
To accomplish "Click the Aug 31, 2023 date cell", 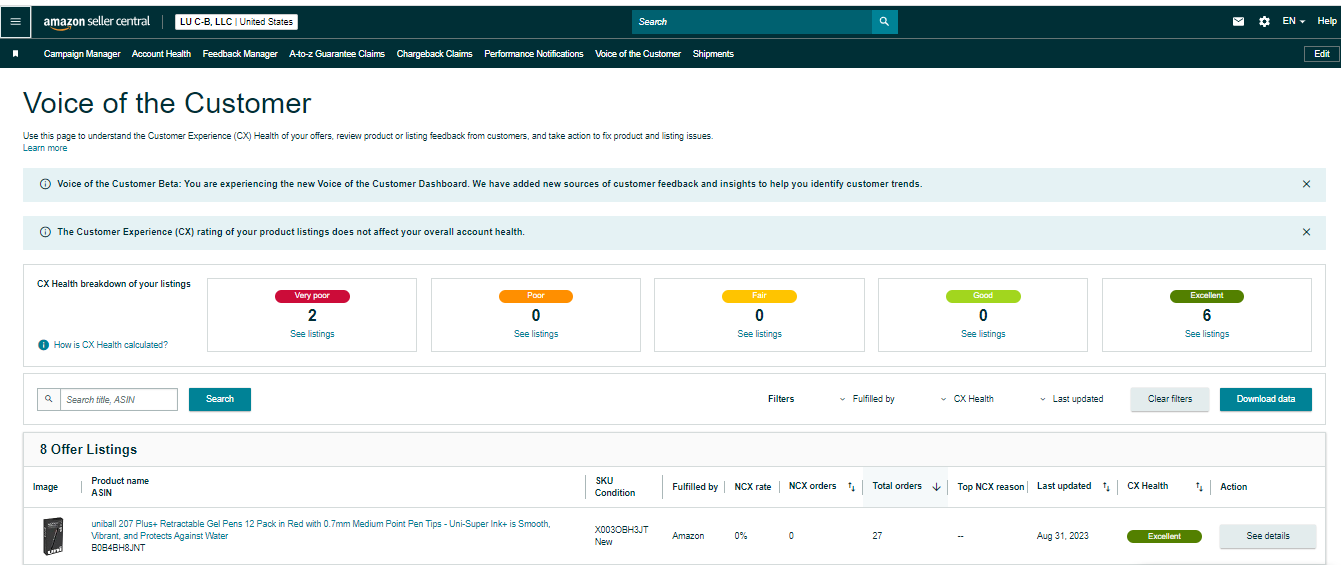I will click(x=1063, y=536).
